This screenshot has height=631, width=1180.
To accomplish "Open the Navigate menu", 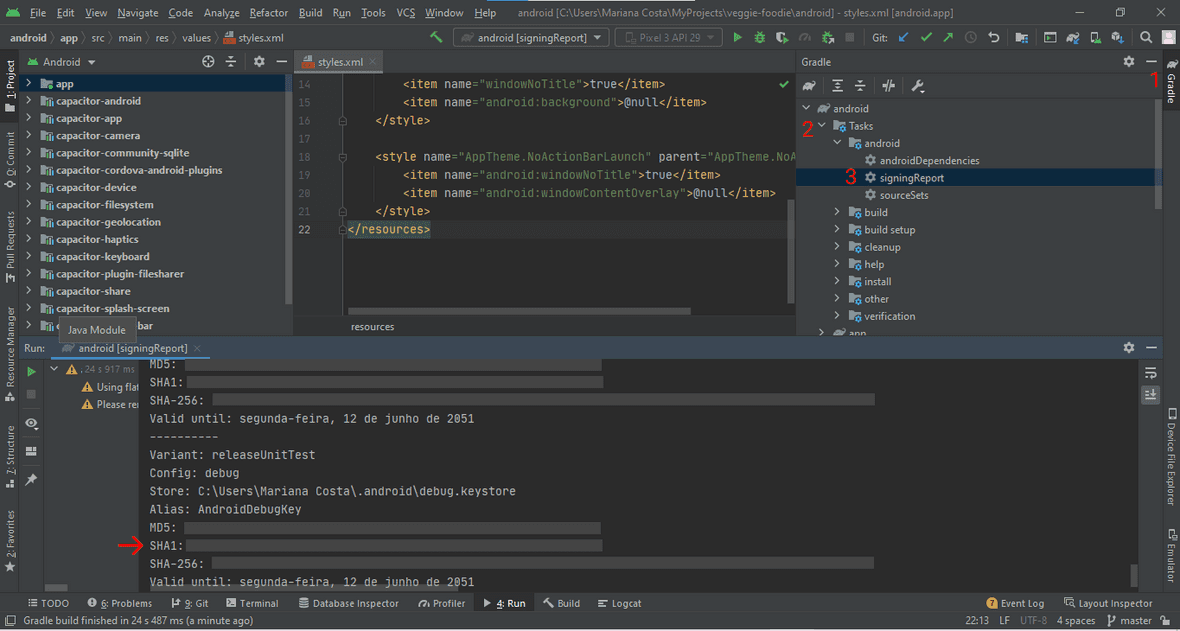I will [137, 12].
